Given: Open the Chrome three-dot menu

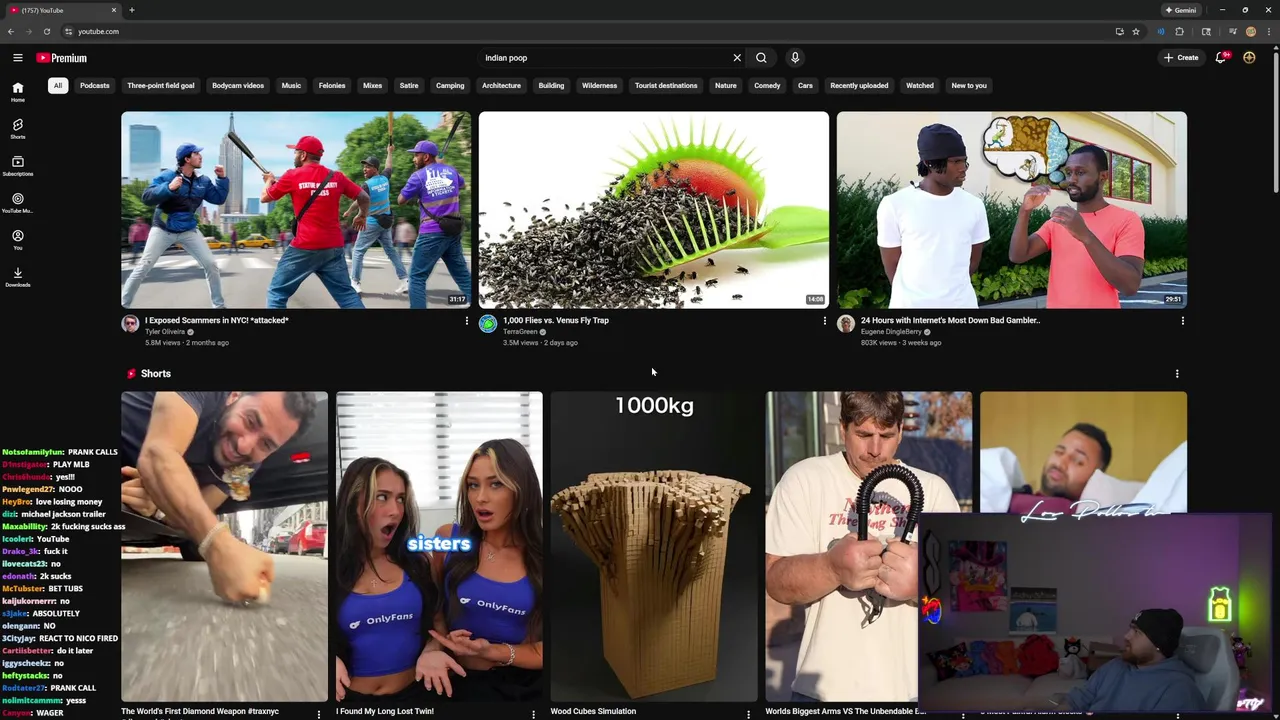Looking at the screenshot, I should tap(1269, 32).
